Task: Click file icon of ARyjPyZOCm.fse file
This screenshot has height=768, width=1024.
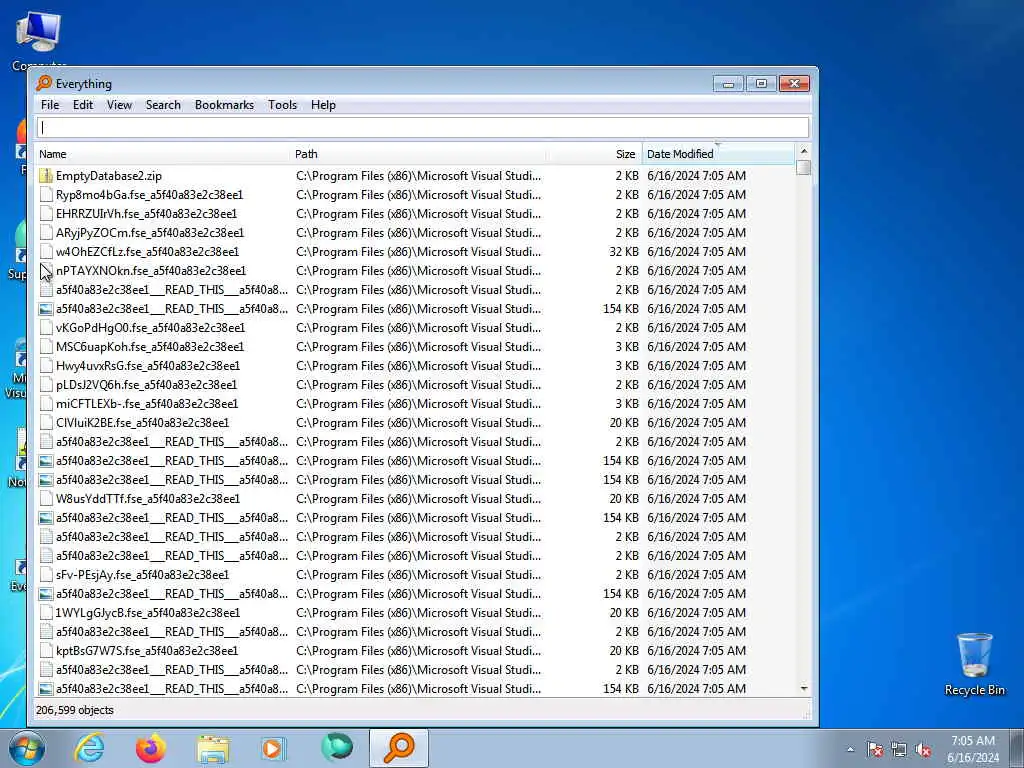Action: (46, 232)
